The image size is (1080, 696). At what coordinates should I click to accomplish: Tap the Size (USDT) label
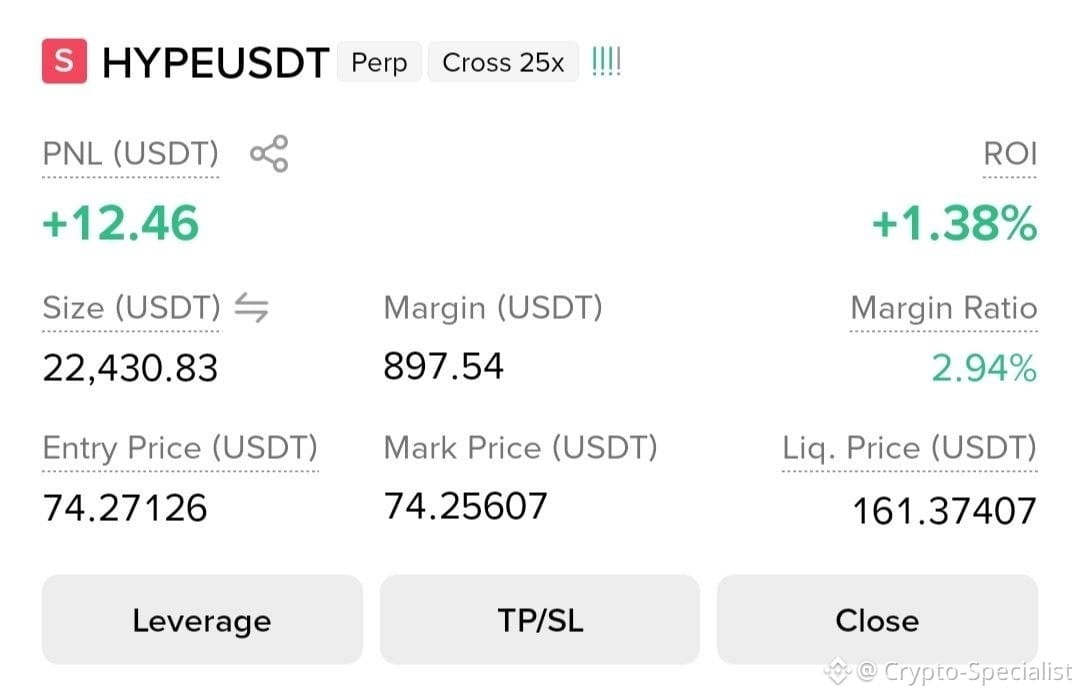132,307
